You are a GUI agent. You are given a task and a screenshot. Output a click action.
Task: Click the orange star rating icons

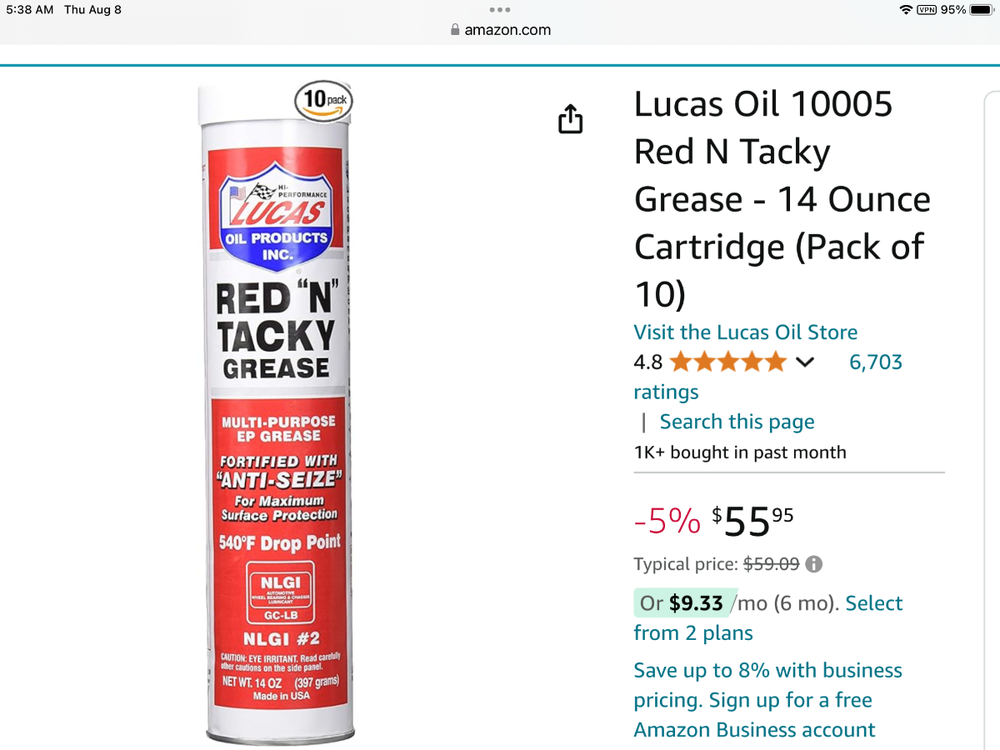click(x=728, y=362)
